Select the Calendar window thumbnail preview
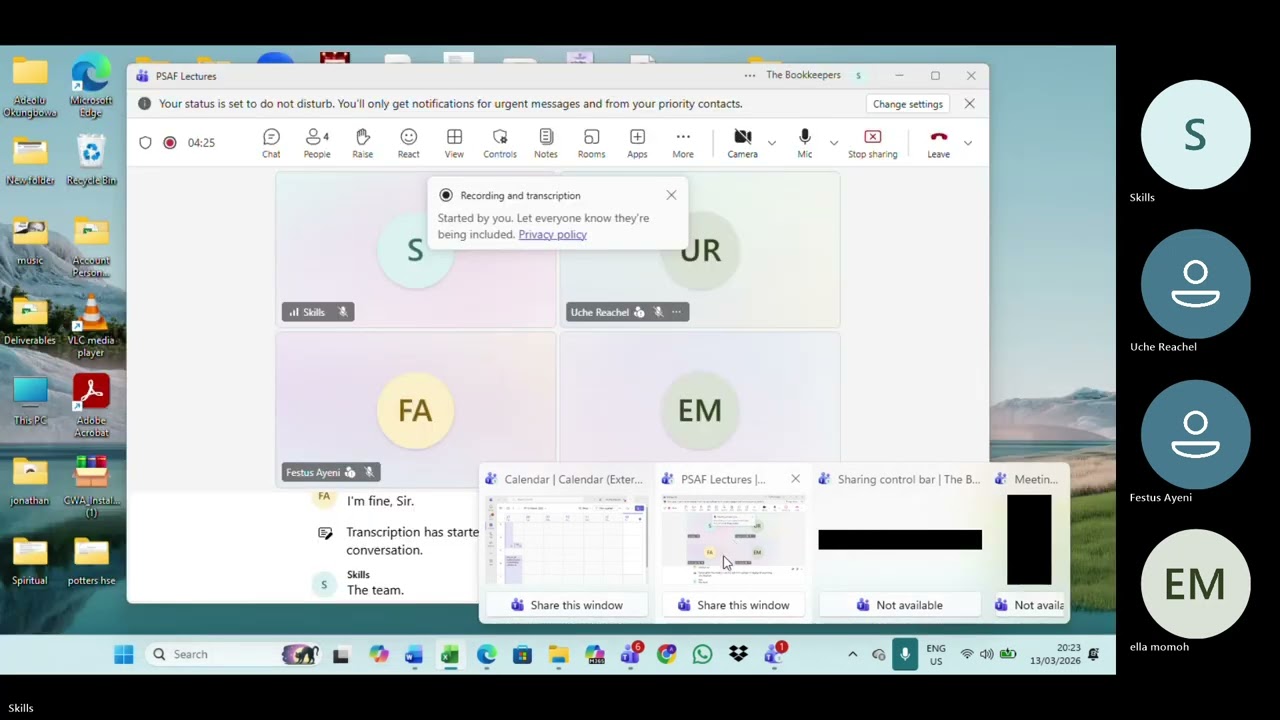 pos(567,540)
